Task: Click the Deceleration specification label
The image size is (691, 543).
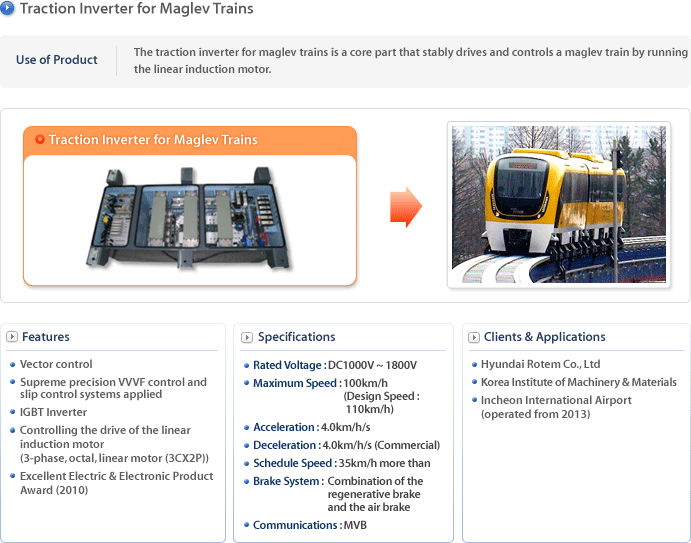Action: coord(287,445)
